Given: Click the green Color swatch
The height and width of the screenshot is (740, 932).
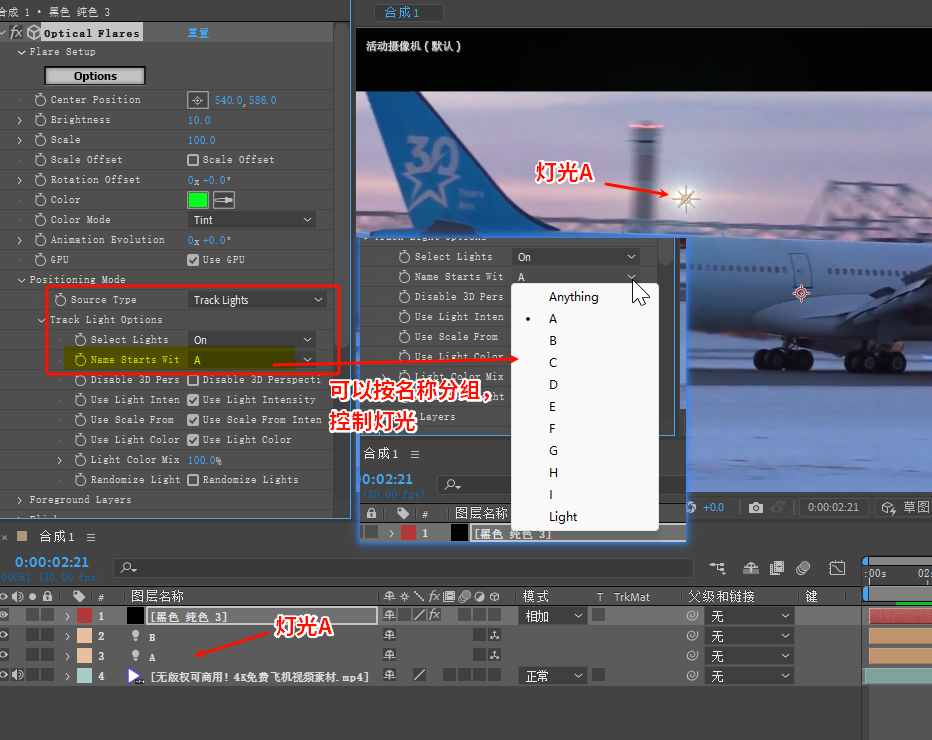Looking at the screenshot, I should click(197, 200).
